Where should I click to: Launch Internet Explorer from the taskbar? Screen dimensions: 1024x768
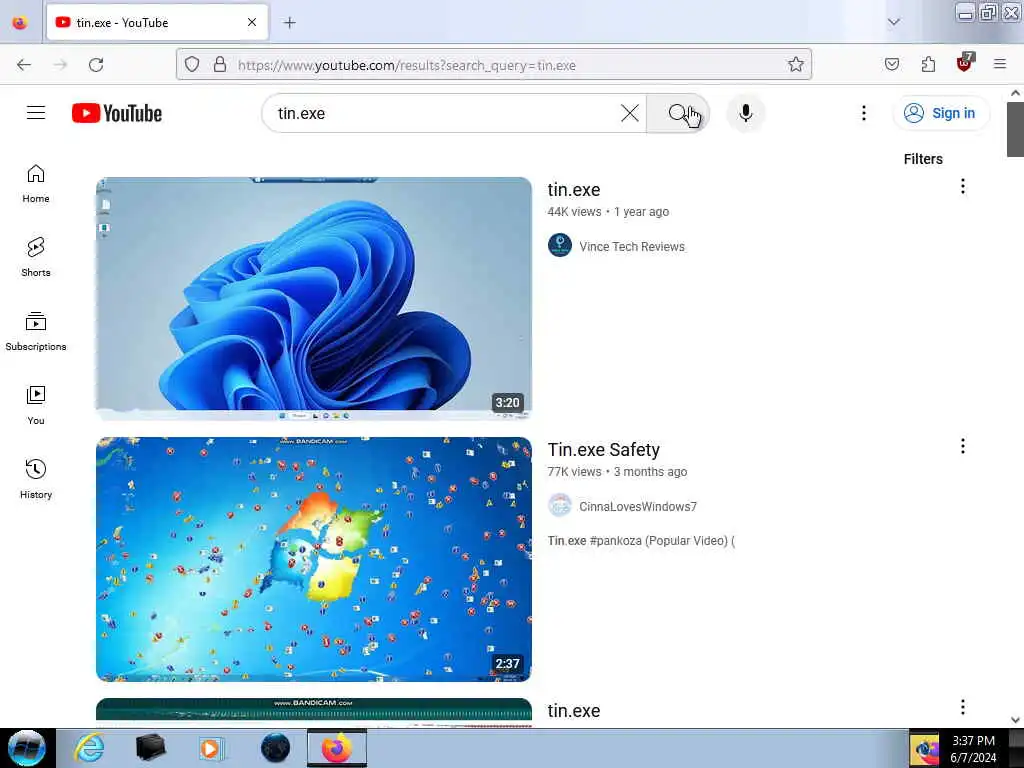coord(89,748)
